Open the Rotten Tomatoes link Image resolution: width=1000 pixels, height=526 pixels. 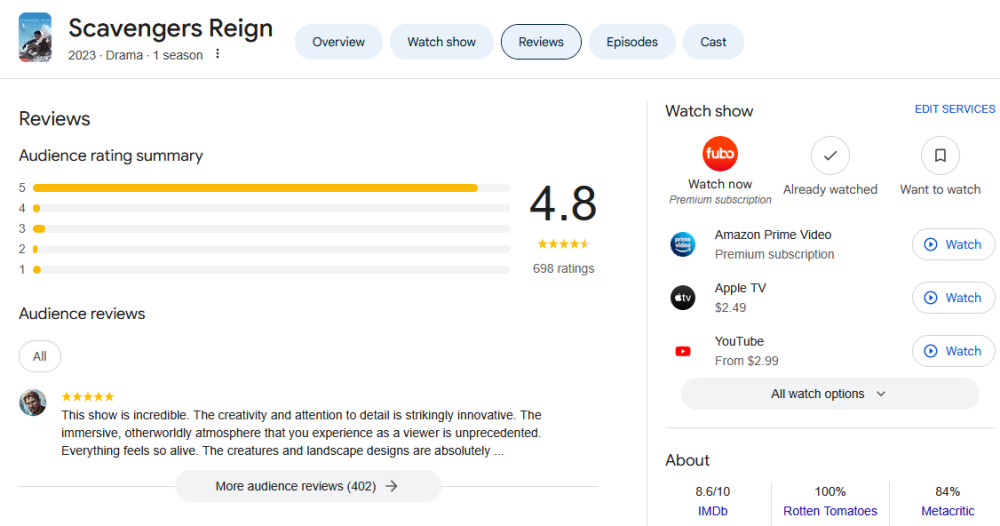pyautogui.click(x=830, y=511)
